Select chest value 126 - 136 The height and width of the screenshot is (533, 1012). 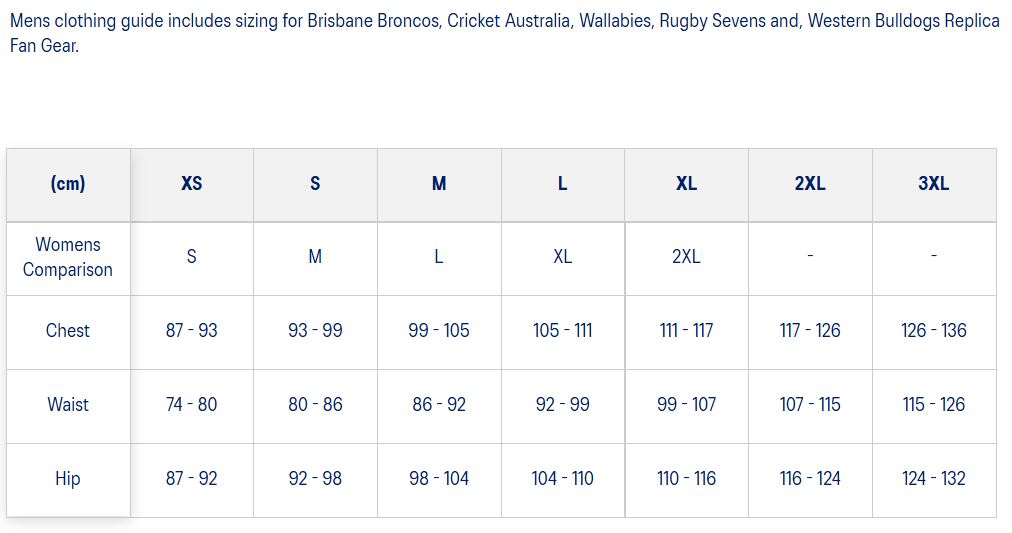933,331
